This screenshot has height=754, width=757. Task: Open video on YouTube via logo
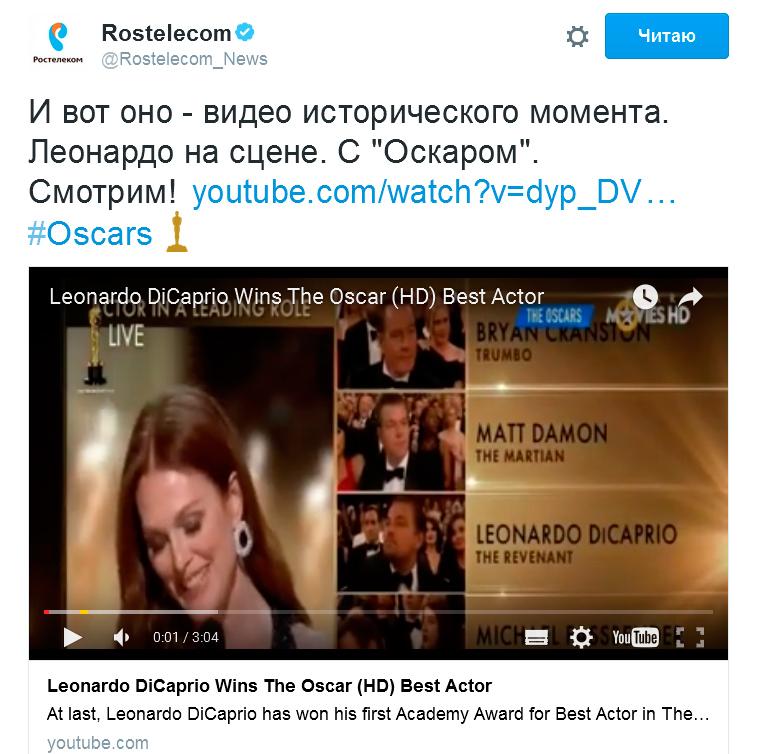click(634, 637)
